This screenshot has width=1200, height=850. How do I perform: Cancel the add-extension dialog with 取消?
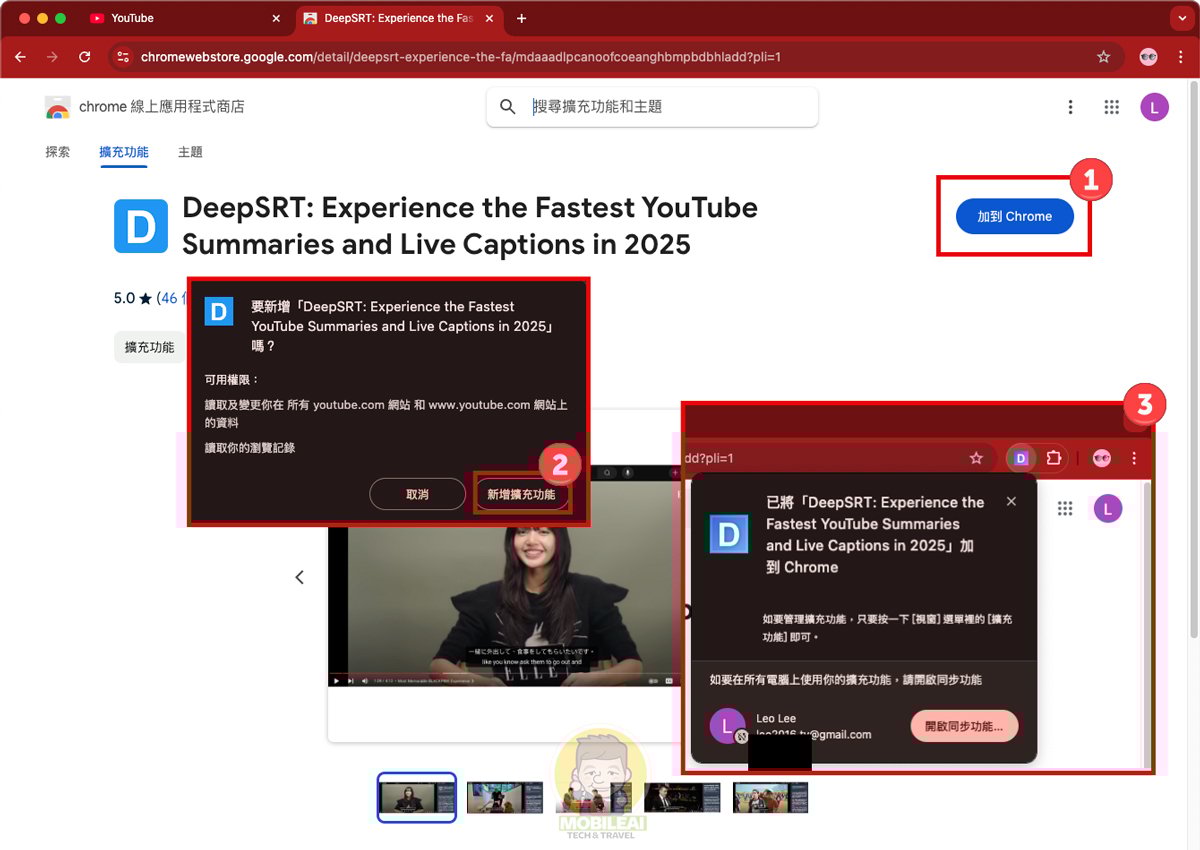(x=417, y=494)
